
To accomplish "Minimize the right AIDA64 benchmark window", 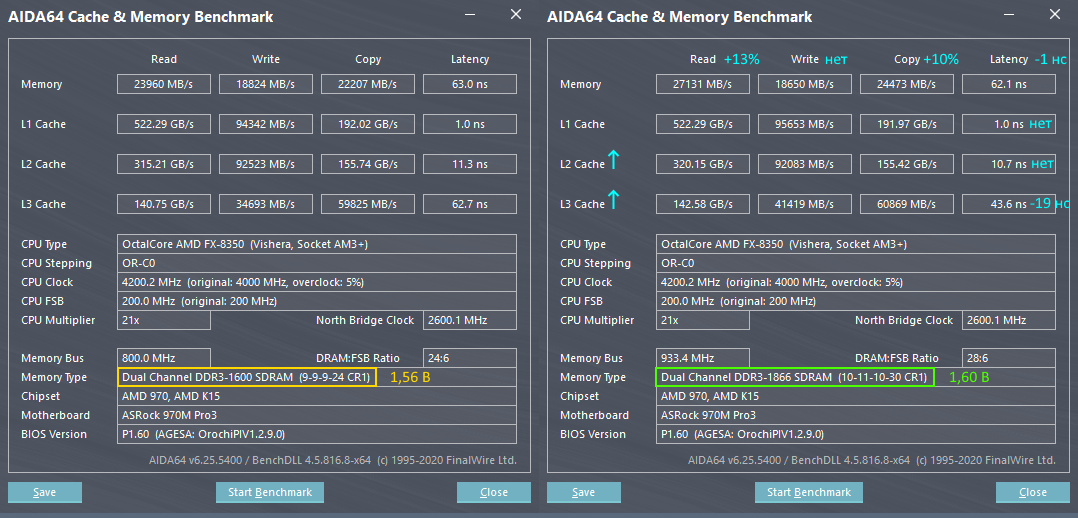I will pos(1009,15).
